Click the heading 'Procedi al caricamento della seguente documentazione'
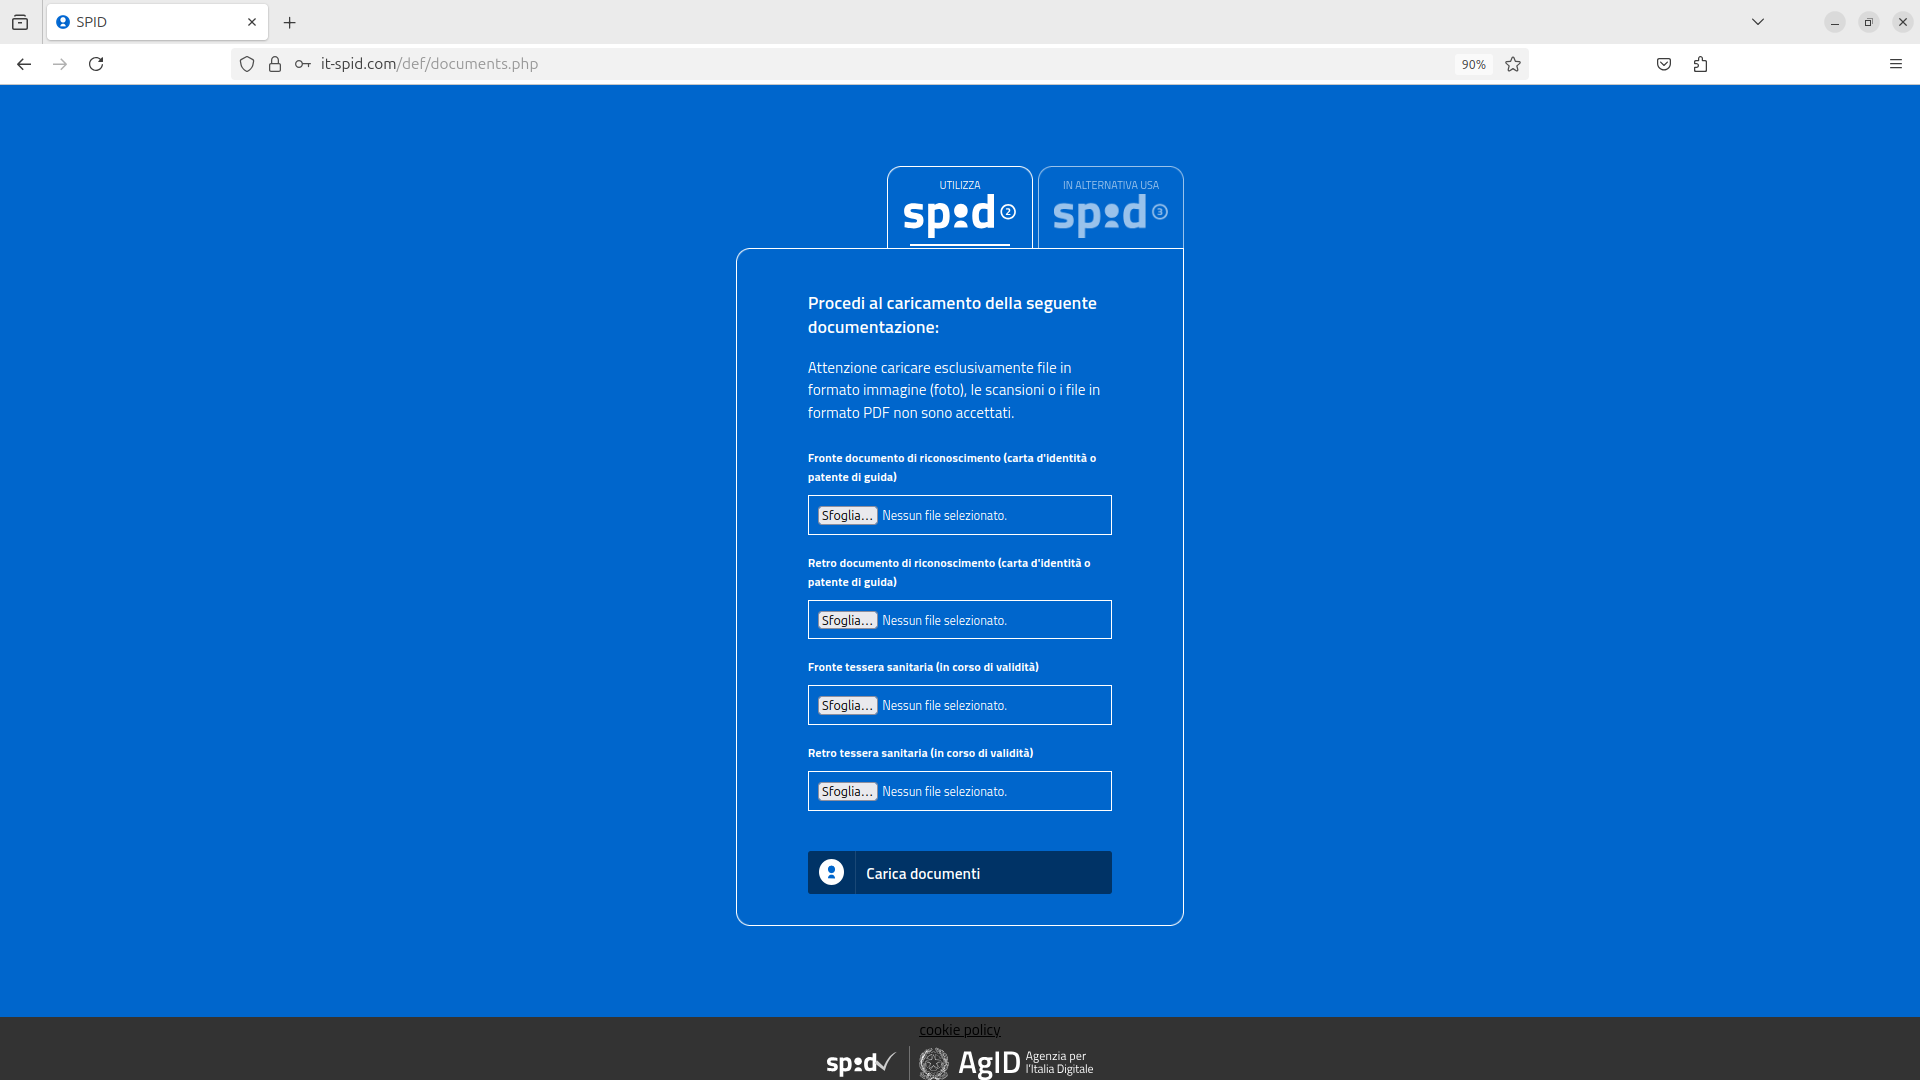This screenshot has width=1920, height=1080. point(952,315)
